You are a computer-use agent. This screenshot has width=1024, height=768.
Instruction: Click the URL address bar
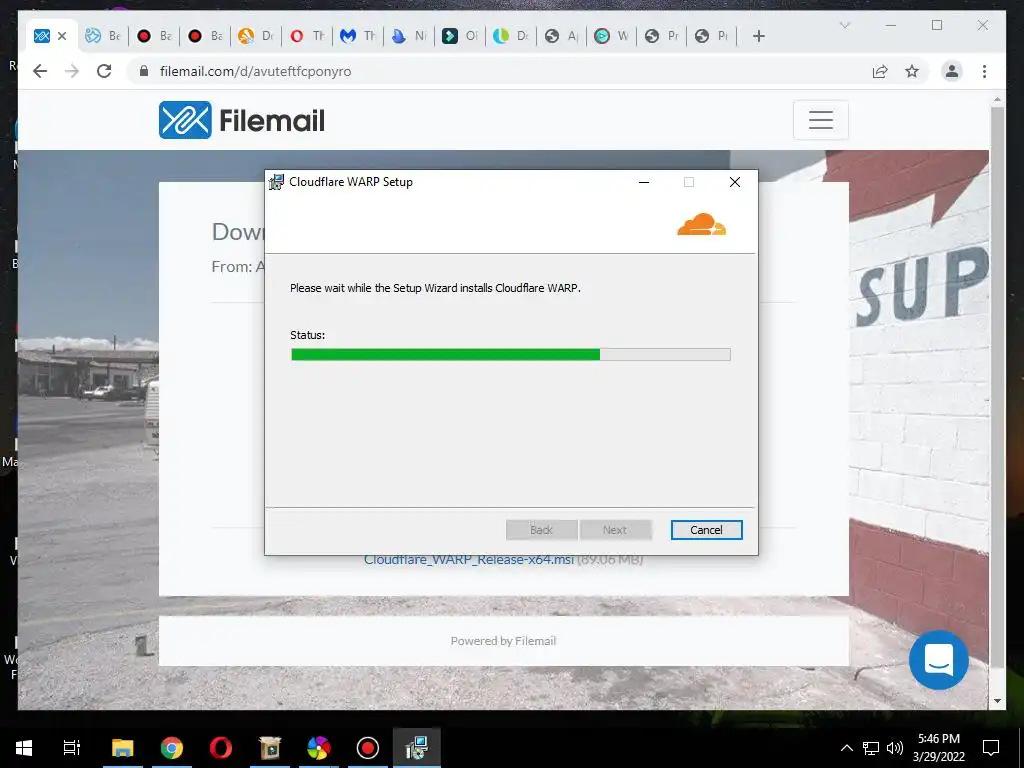click(x=503, y=71)
